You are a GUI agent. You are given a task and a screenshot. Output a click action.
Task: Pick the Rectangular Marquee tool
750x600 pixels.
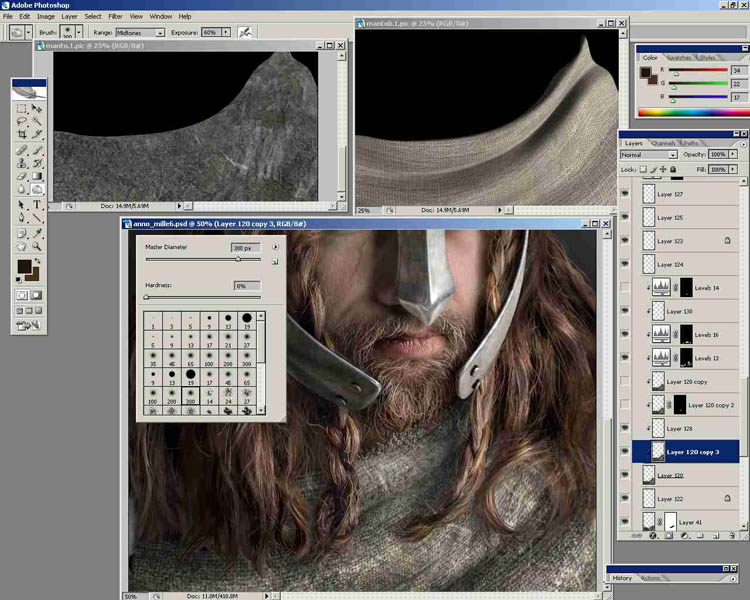click(21, 108)
